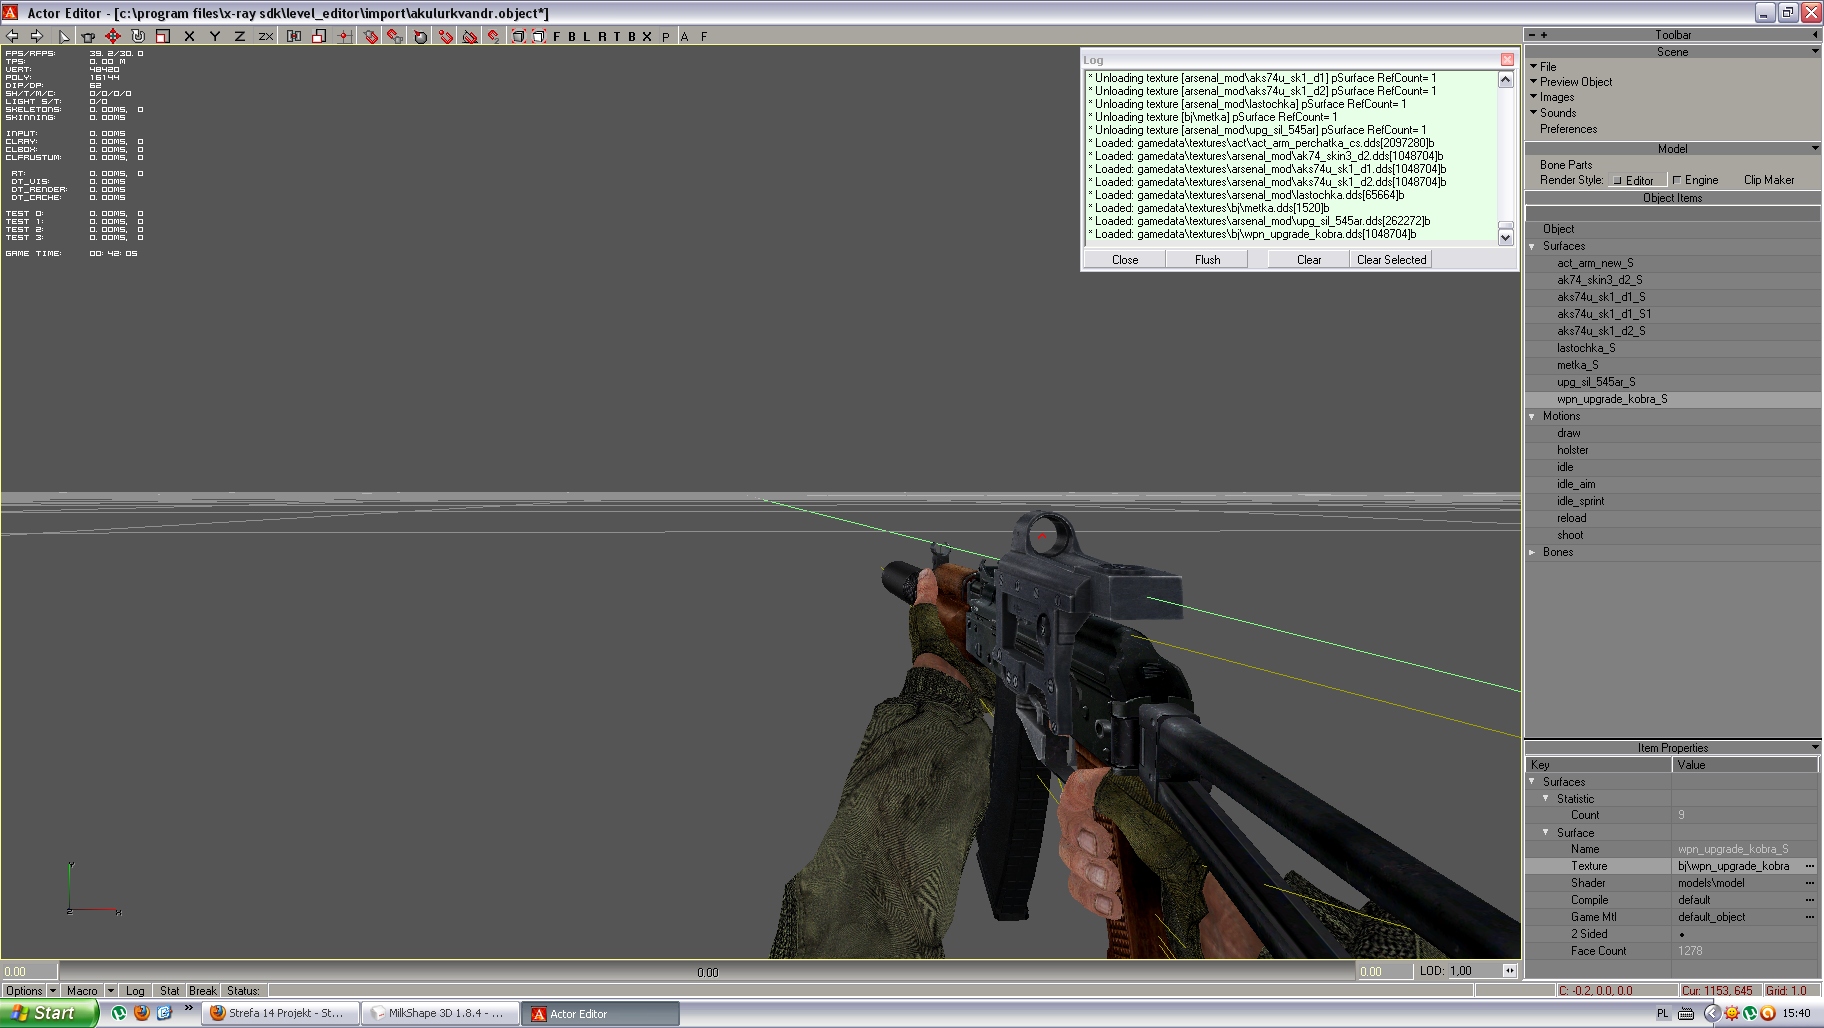
Task: Select the idle_aim motion
Action: pyautogui.click(x=1576, y=484)
